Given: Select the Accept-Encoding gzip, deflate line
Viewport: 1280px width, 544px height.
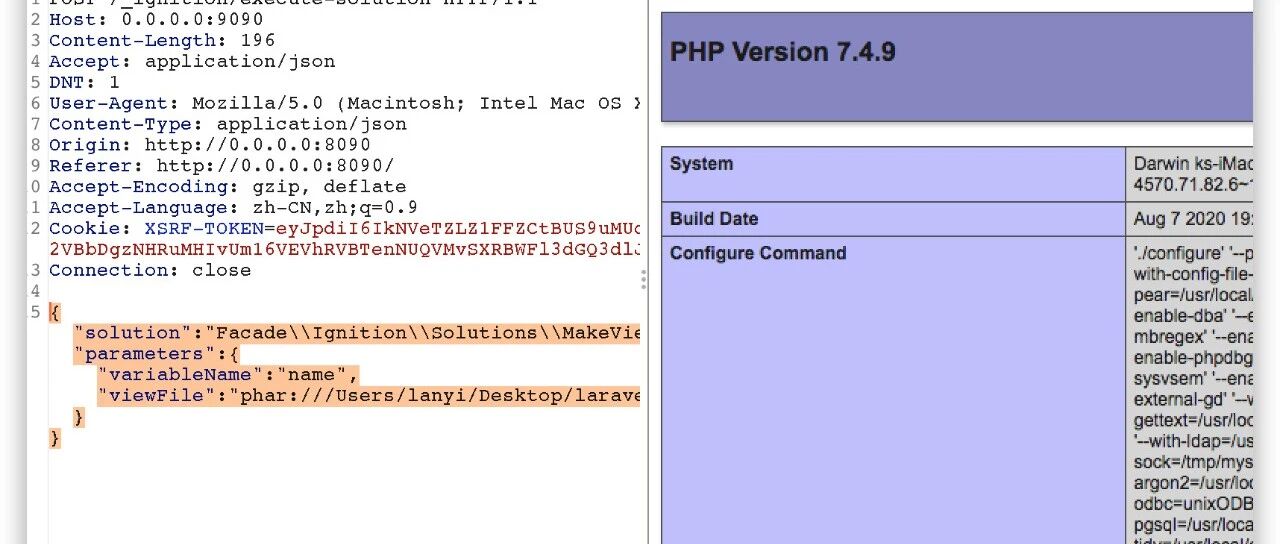Looking at the screenshot, I should click(228, 187).
